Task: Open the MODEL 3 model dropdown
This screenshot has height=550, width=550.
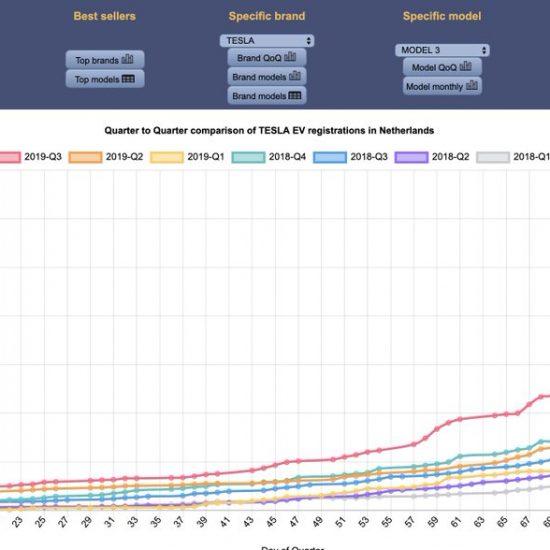Action: coord(442,50)
